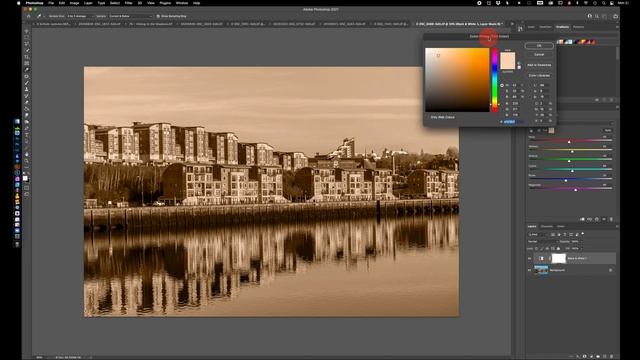Open the Normal blend mode dropdown
Image resolution: width=640 pixels, height=360 pixels.
click(x=543, y=242)
